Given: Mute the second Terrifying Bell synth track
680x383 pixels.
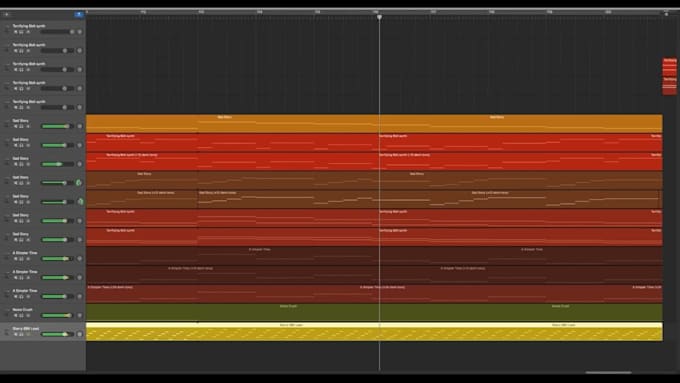Looking at the screenshot, I should 16,51.
